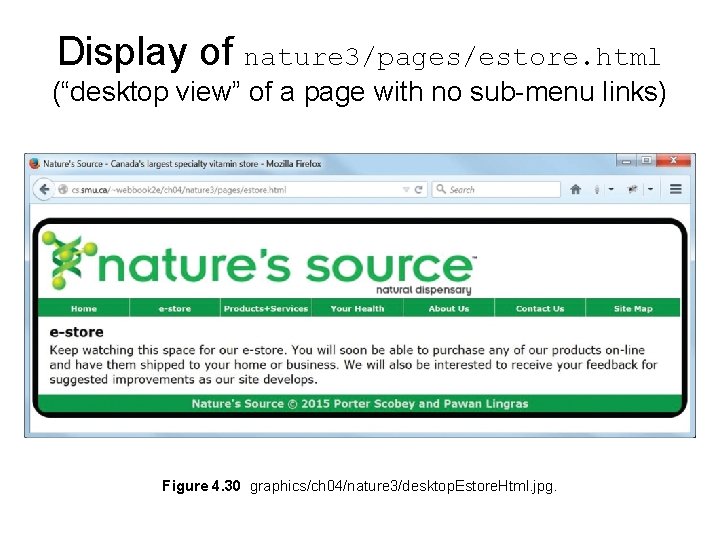
Task: Open the Products+Services menu item
Action: (x=266, y=309)
